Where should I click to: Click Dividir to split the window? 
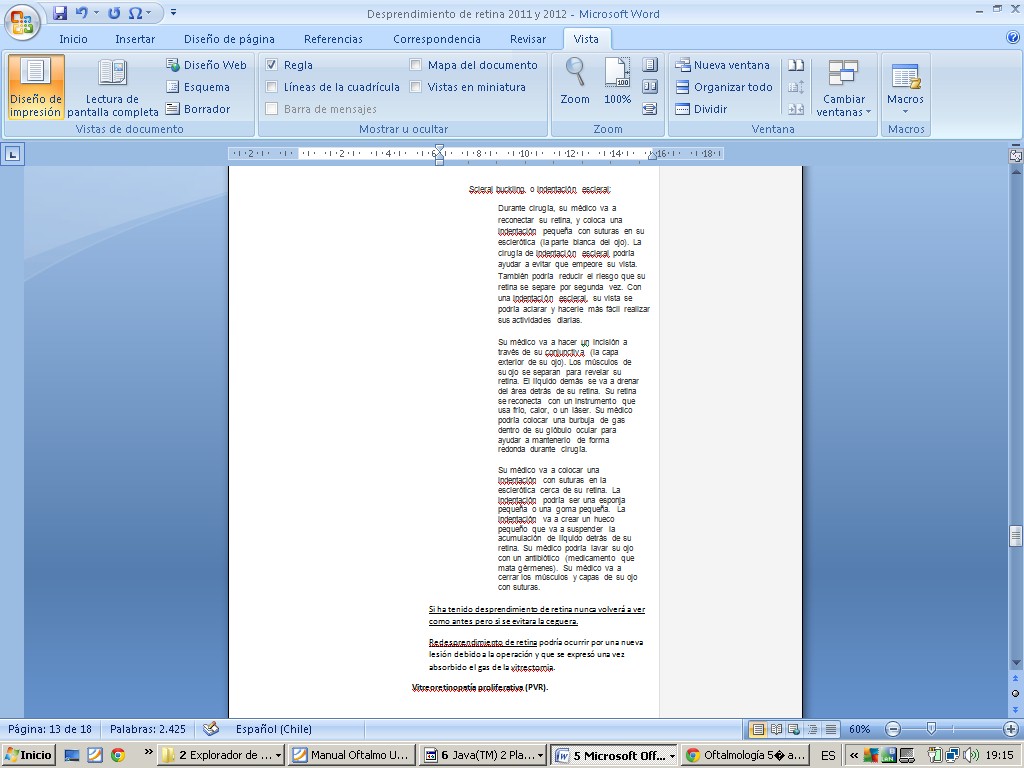[683, 109]
